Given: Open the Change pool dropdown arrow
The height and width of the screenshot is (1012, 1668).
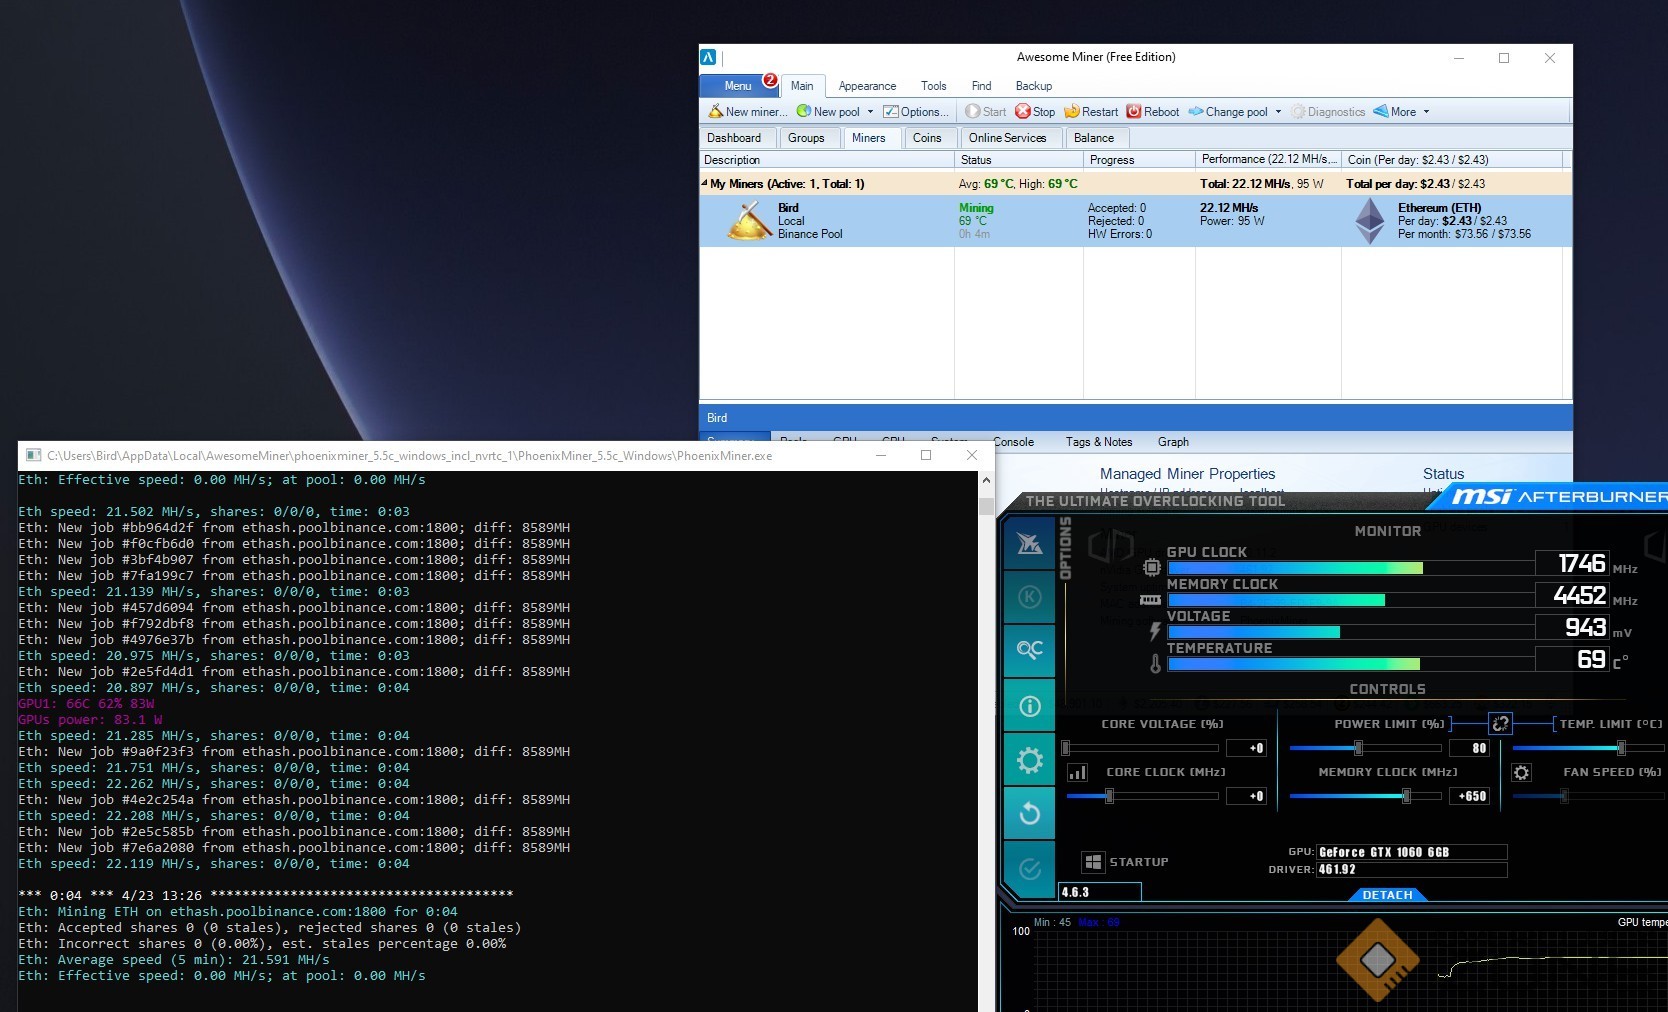Looking at the screenshot, I should coord(1278,112).
